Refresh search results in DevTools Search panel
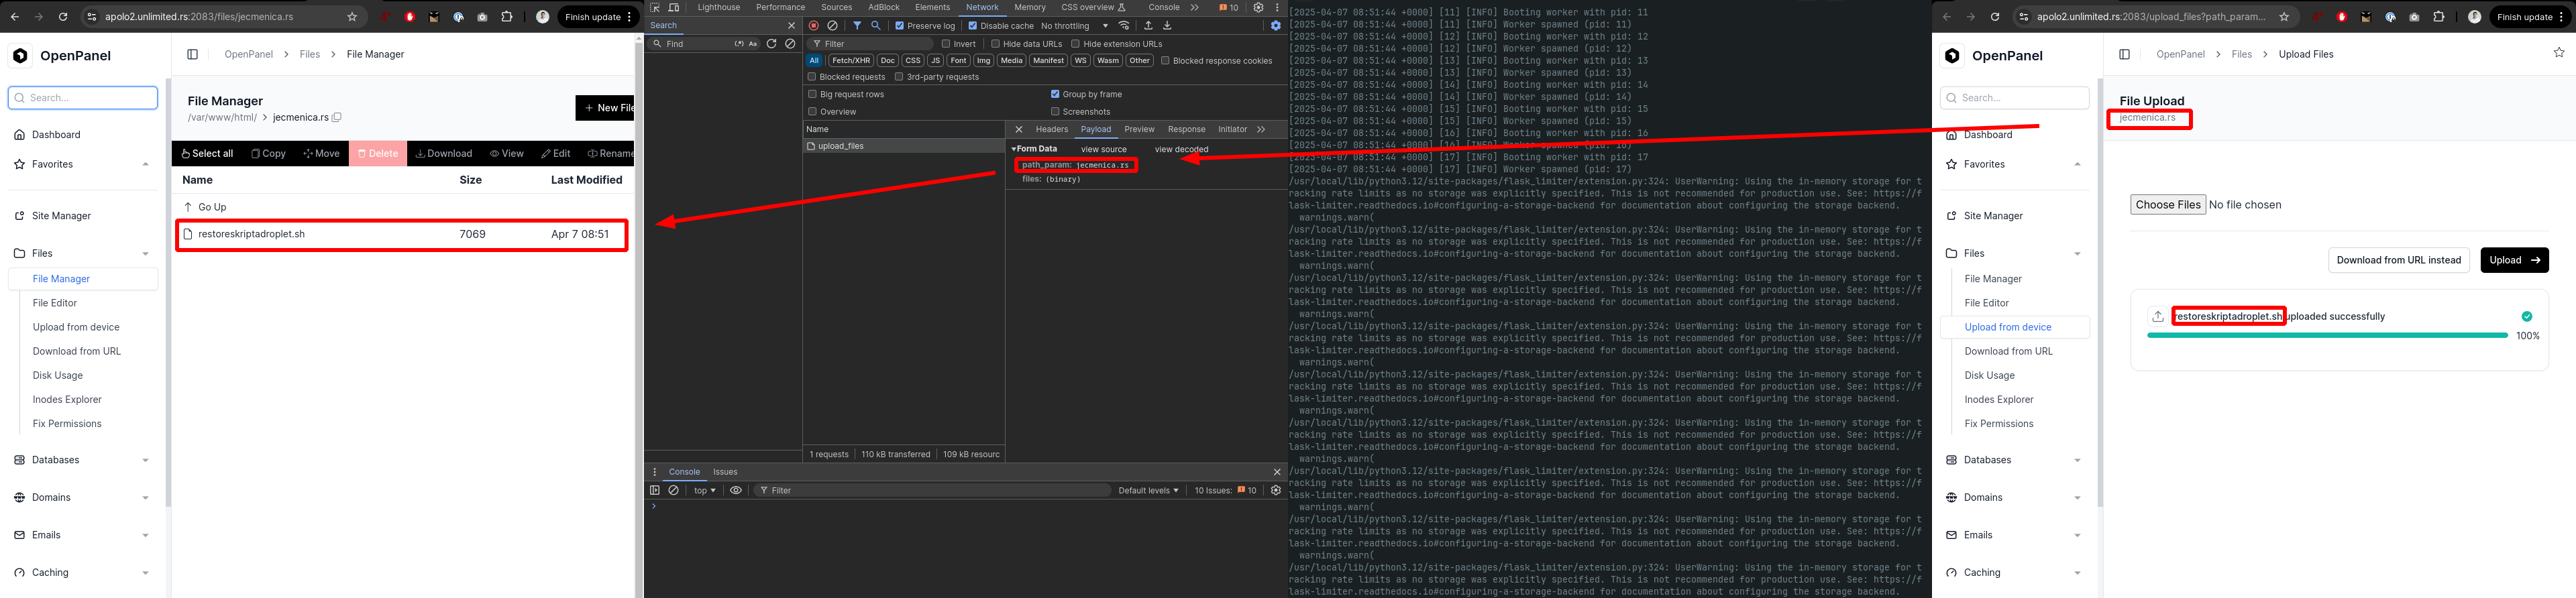2576x598 pixels. pyautogui.click(x=772, y=44)
